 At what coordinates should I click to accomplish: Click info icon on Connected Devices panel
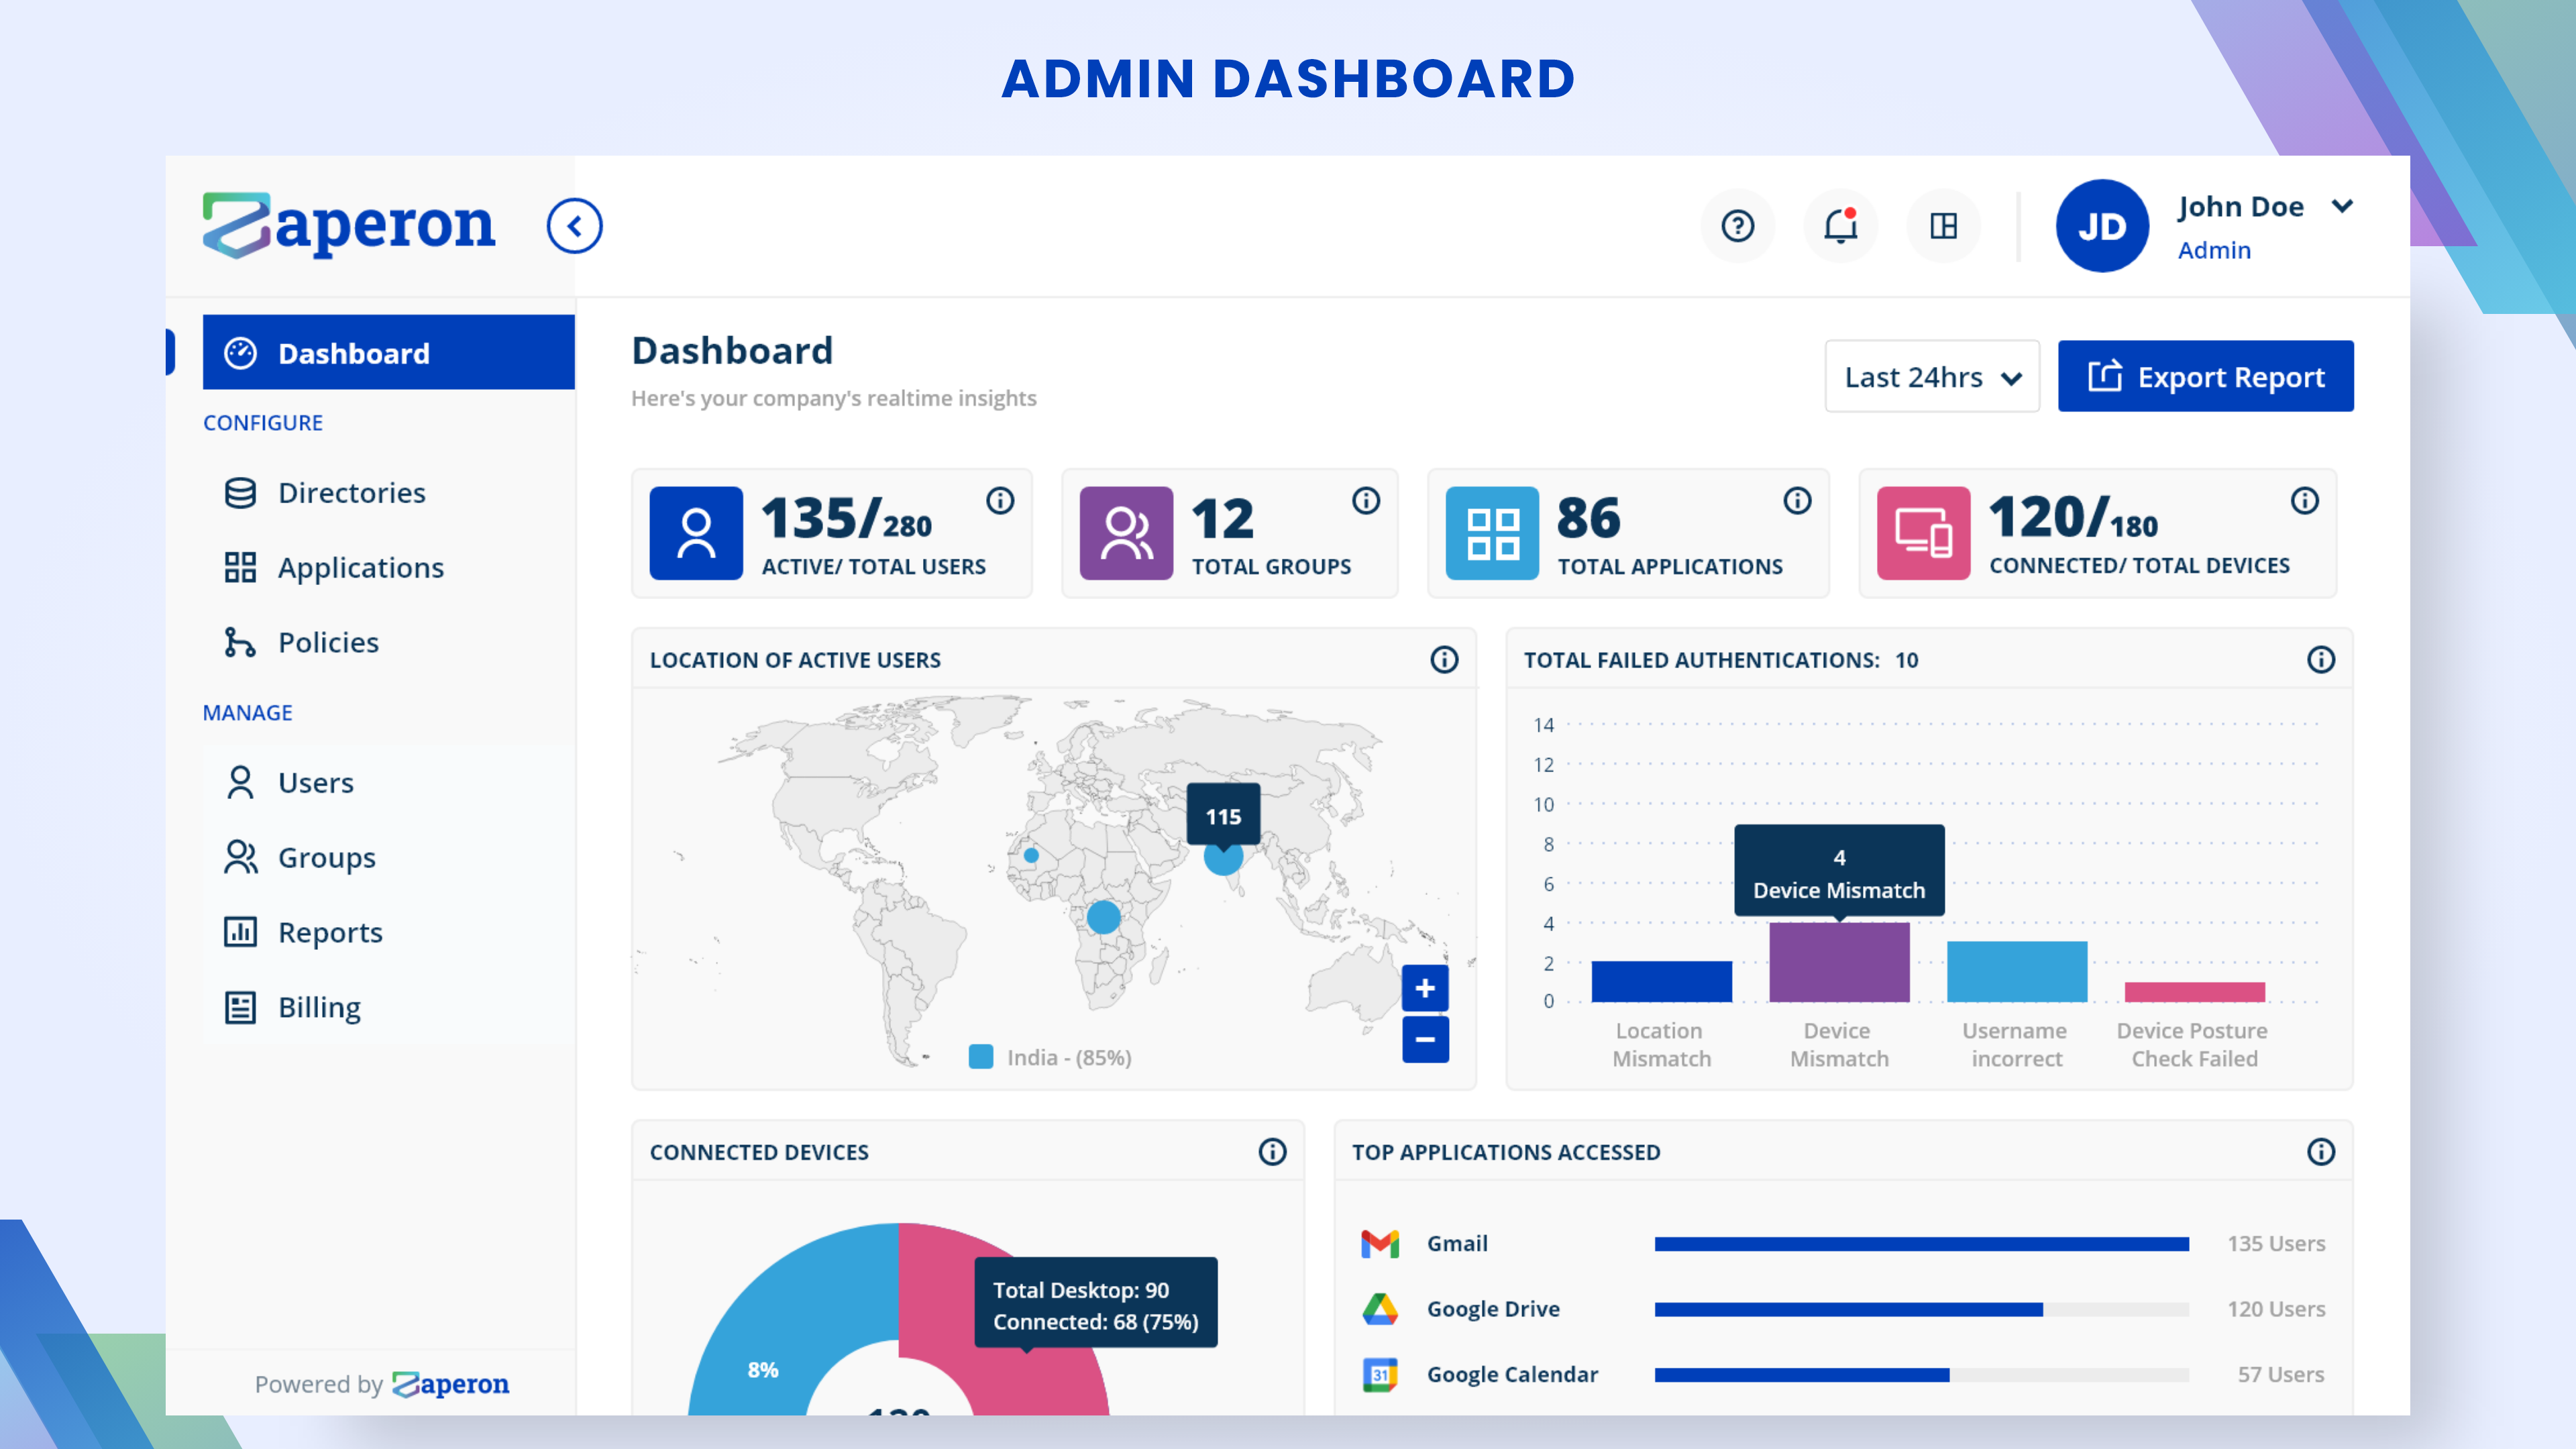tap(1272, 1152)
